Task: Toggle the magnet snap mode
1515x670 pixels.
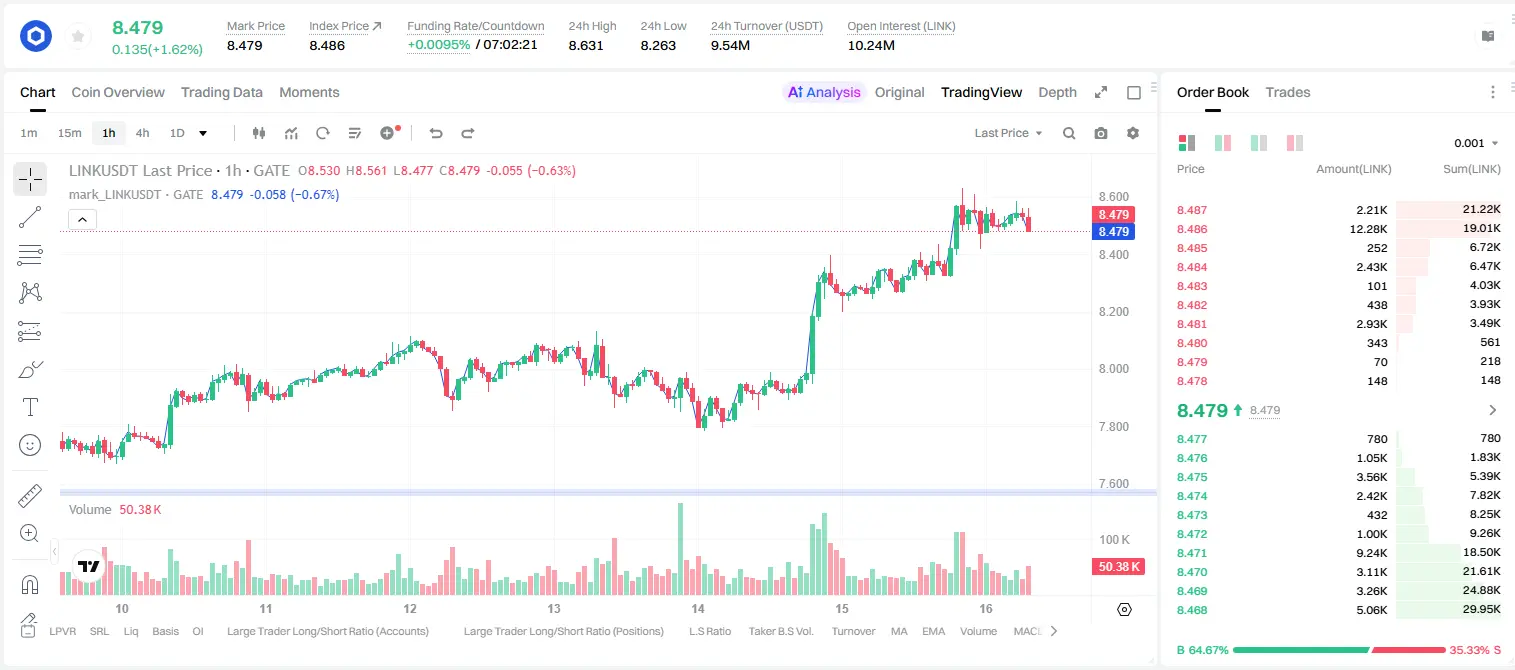Action: (x=30, y=585)
